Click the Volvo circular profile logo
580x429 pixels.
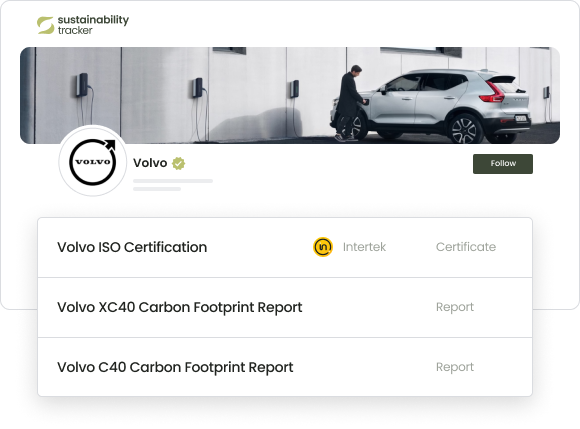(93, 161)
